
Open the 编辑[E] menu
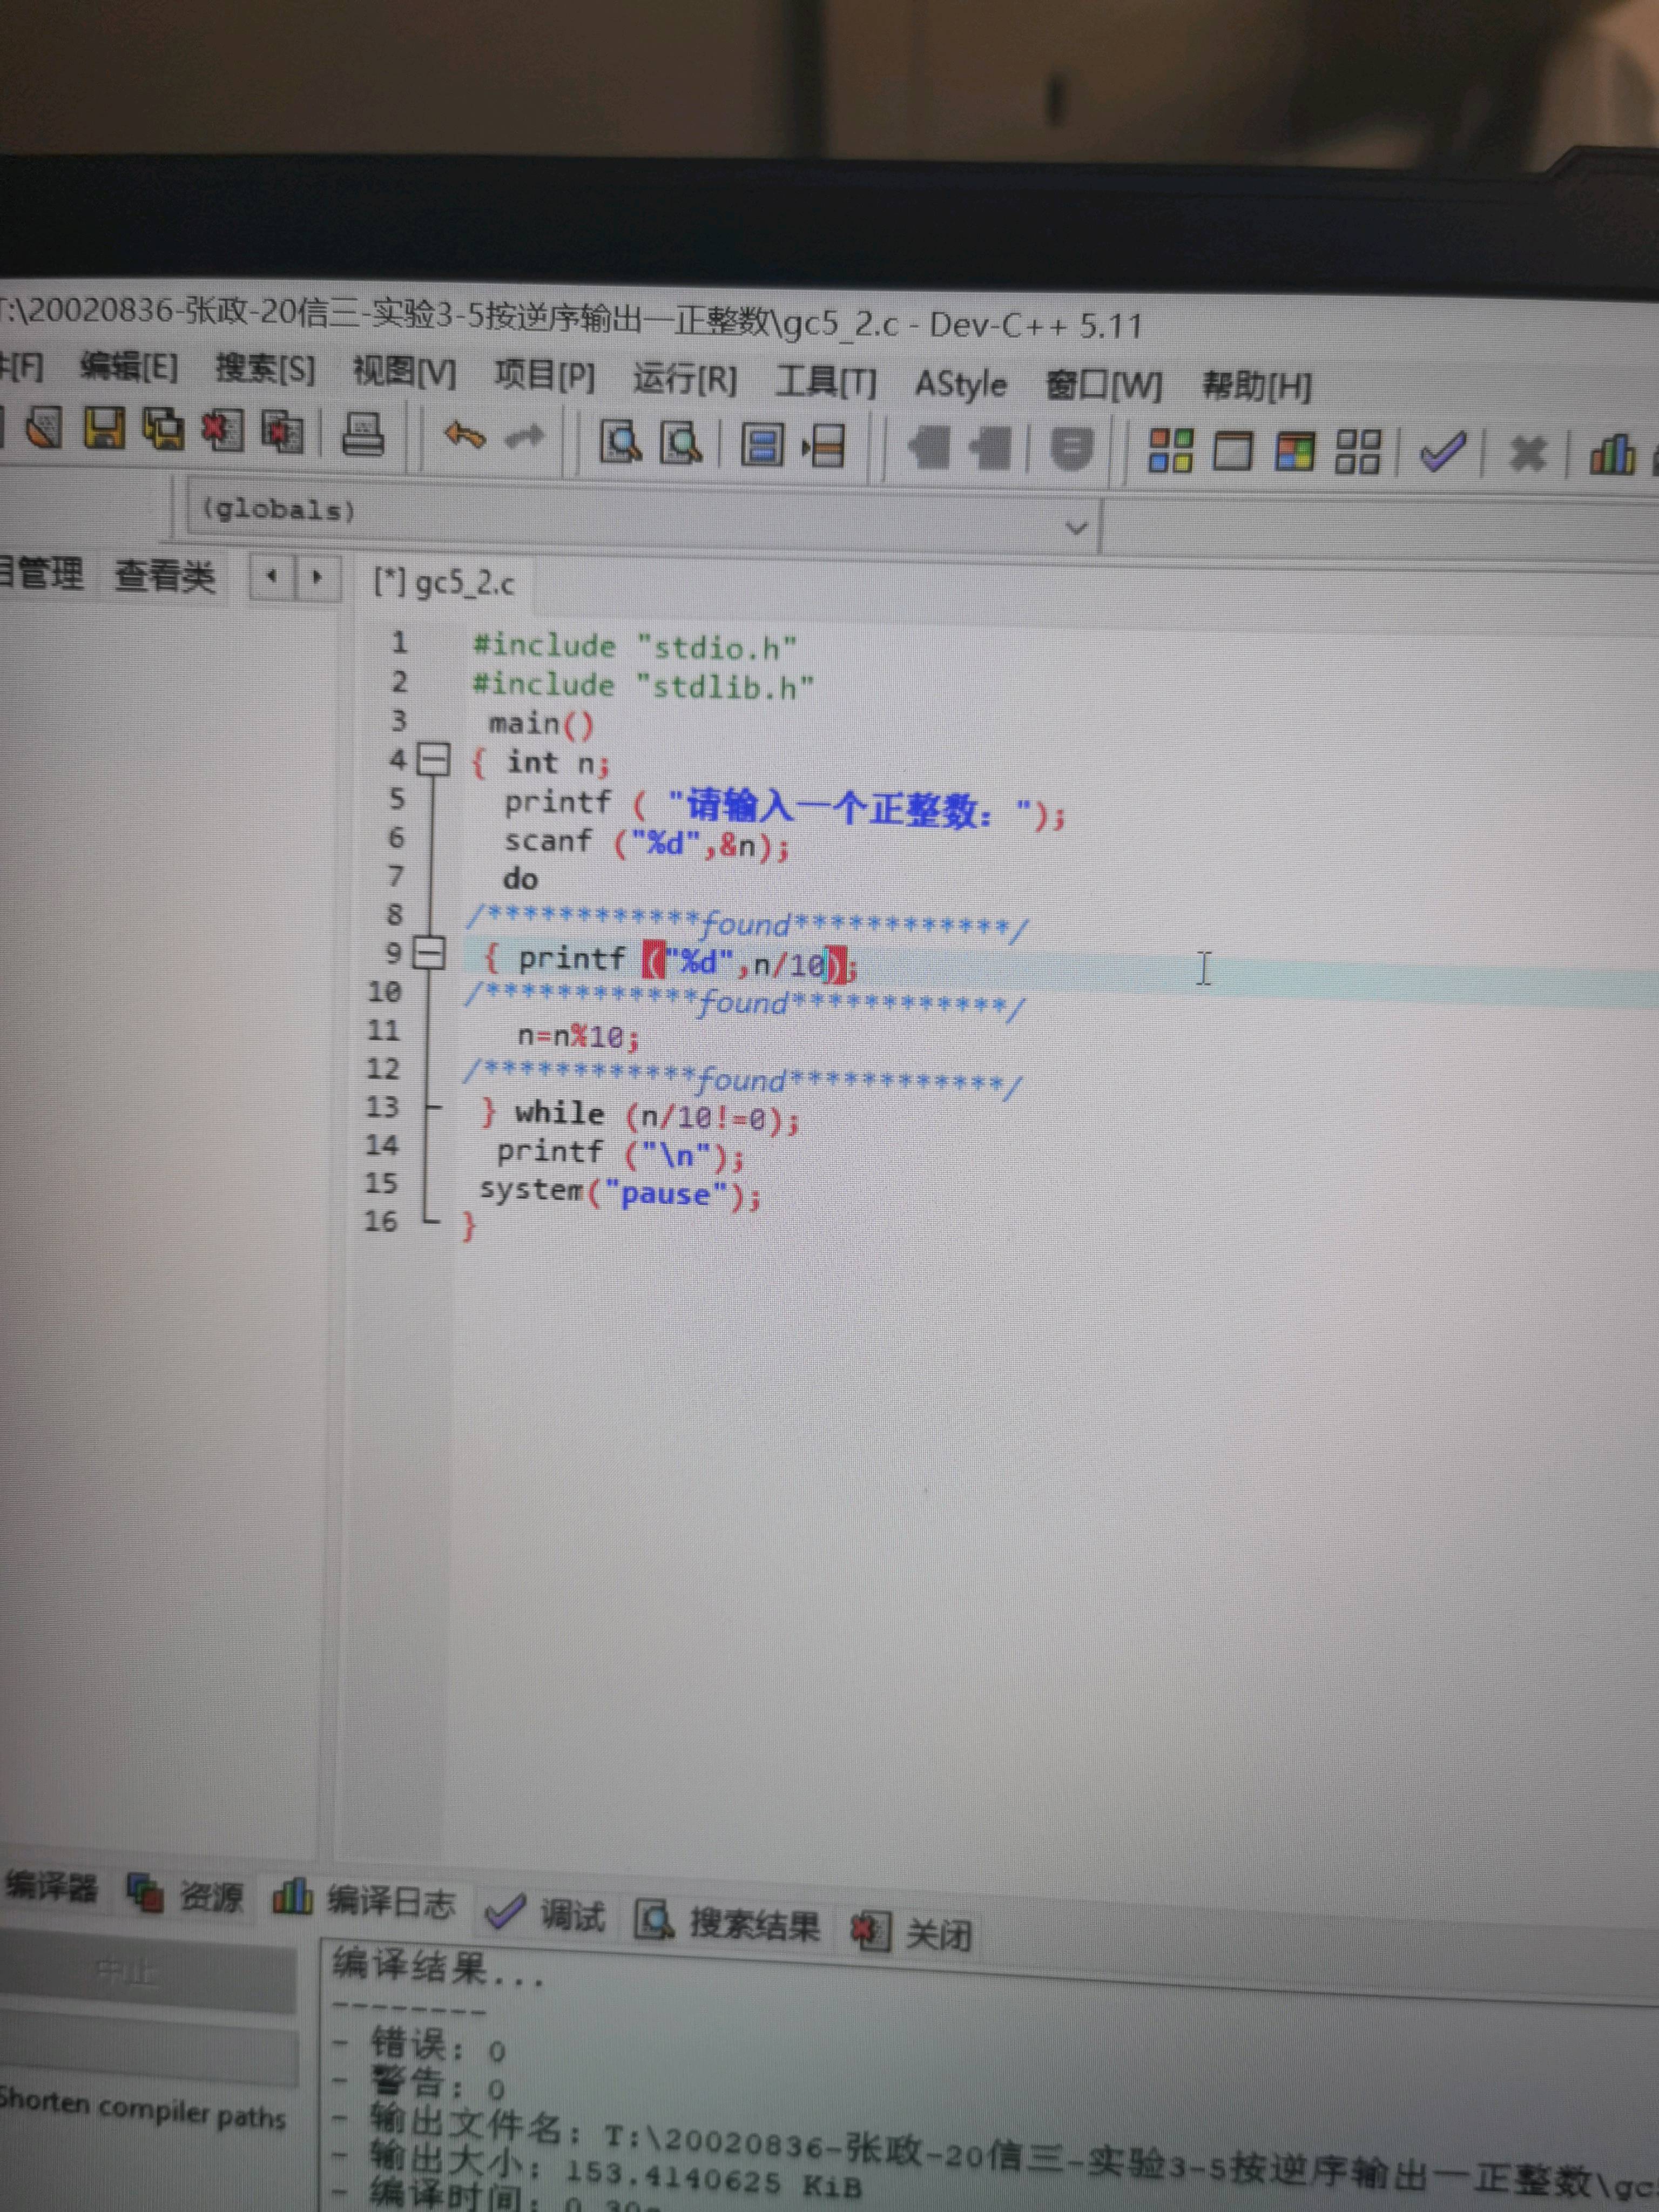pyautogui.click(x=129, y=368)
